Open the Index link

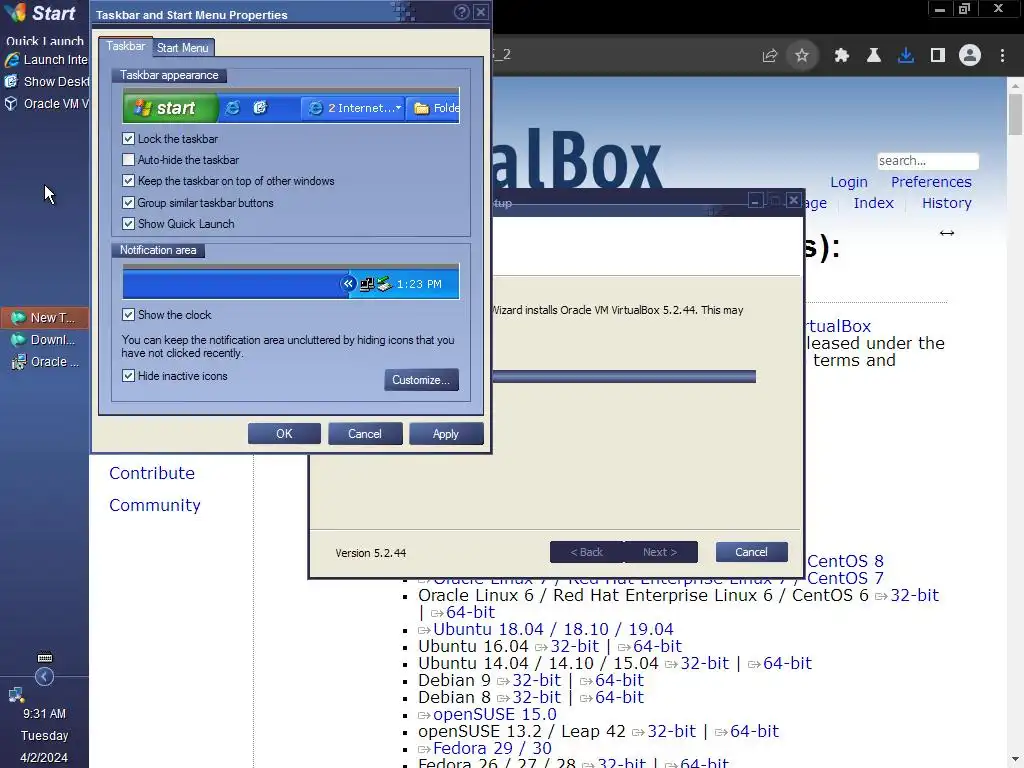873,203
